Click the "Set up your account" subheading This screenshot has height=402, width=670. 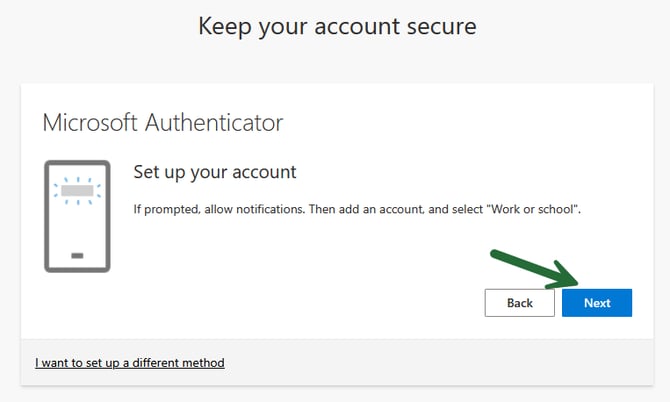click(215, 172)
